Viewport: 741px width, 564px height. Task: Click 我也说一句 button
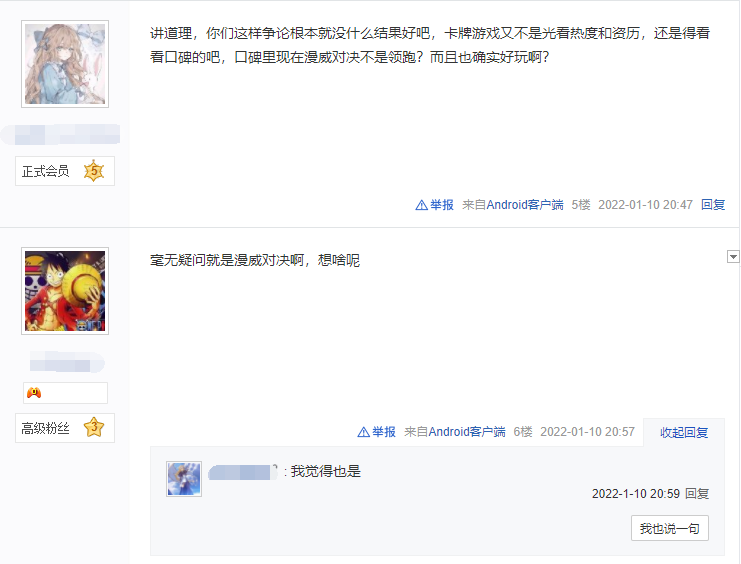(670, 528)
